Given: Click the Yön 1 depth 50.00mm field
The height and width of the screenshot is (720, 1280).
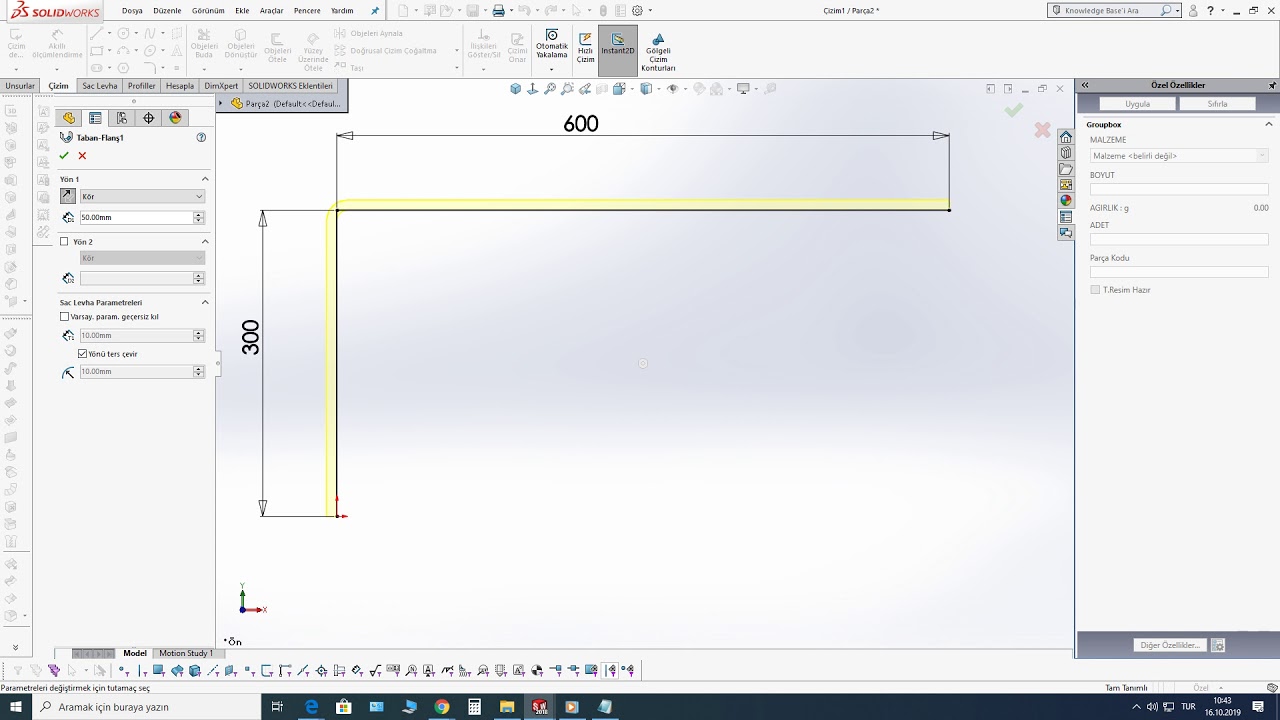Looking at the screenshot, I should [x=136, y=217].
